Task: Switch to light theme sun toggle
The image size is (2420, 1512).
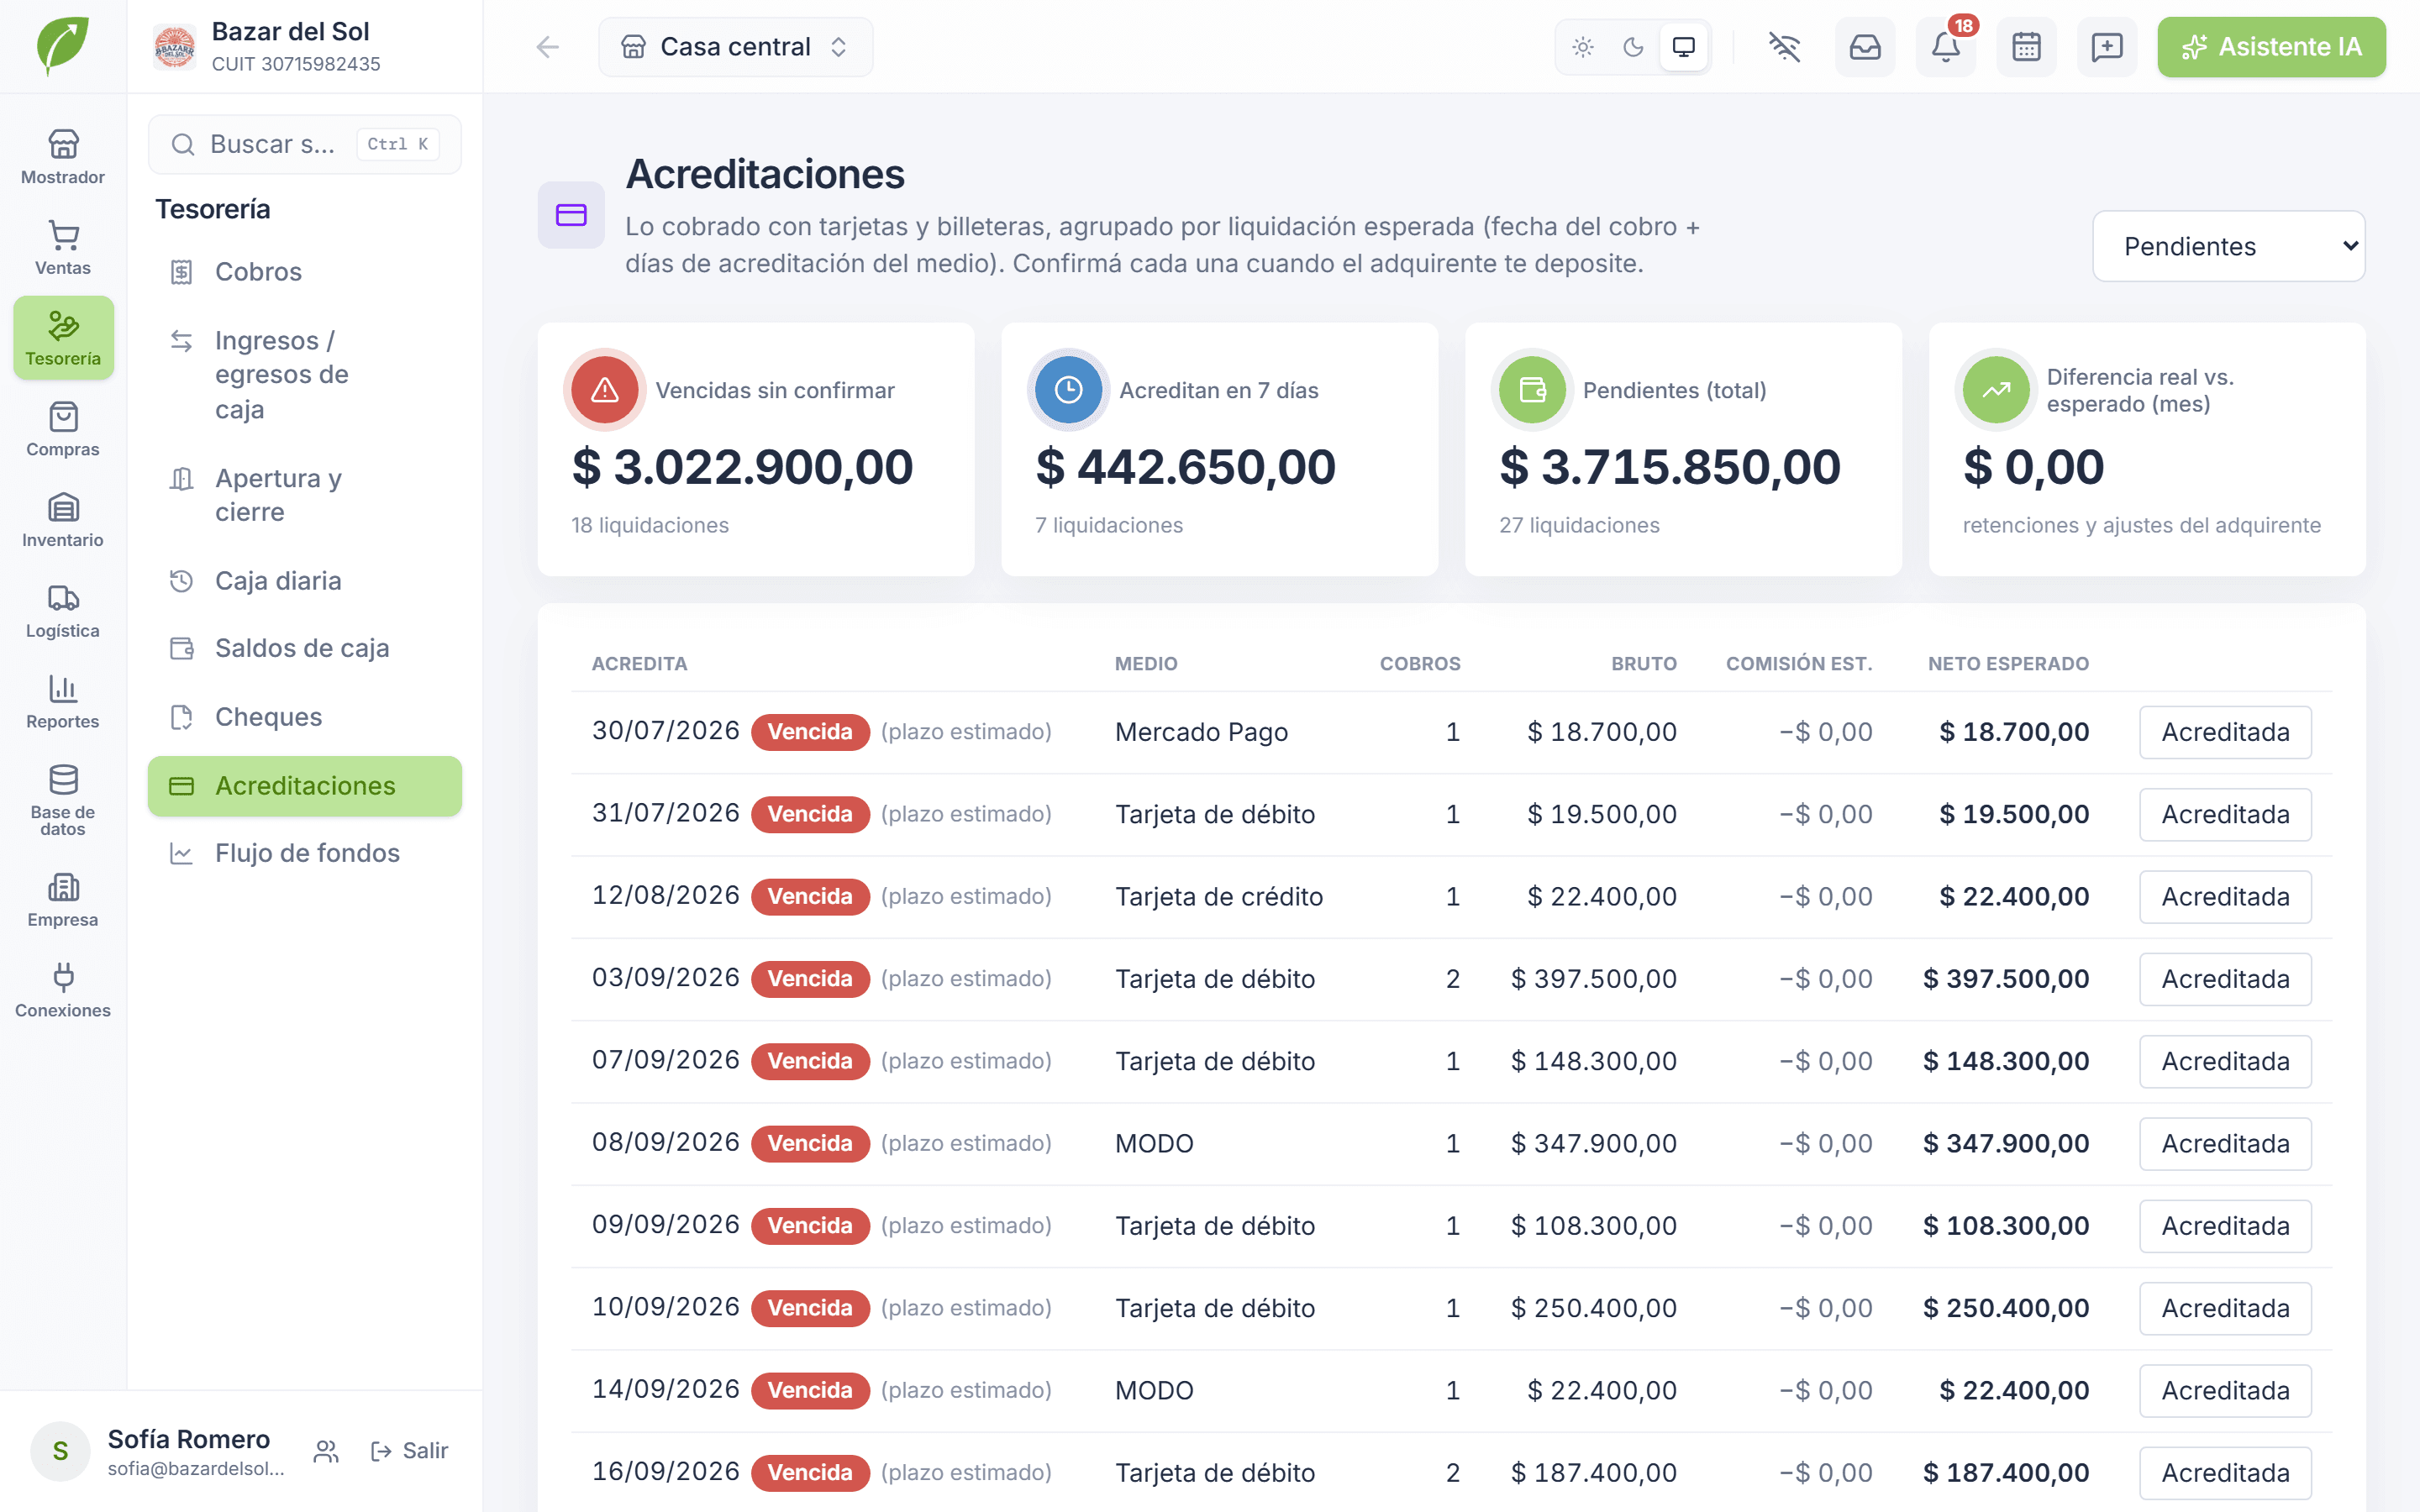Action: [1583, 47]
